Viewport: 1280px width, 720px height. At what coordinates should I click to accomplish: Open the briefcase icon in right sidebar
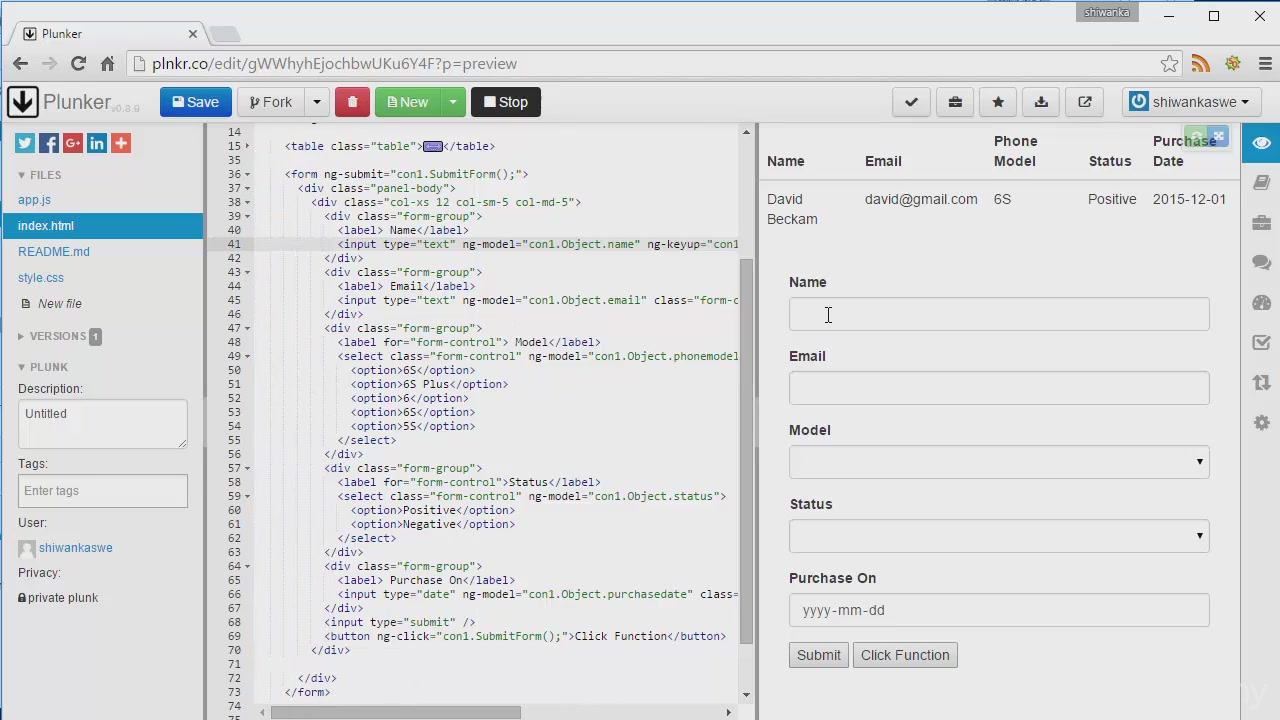tap(1261, 223)
